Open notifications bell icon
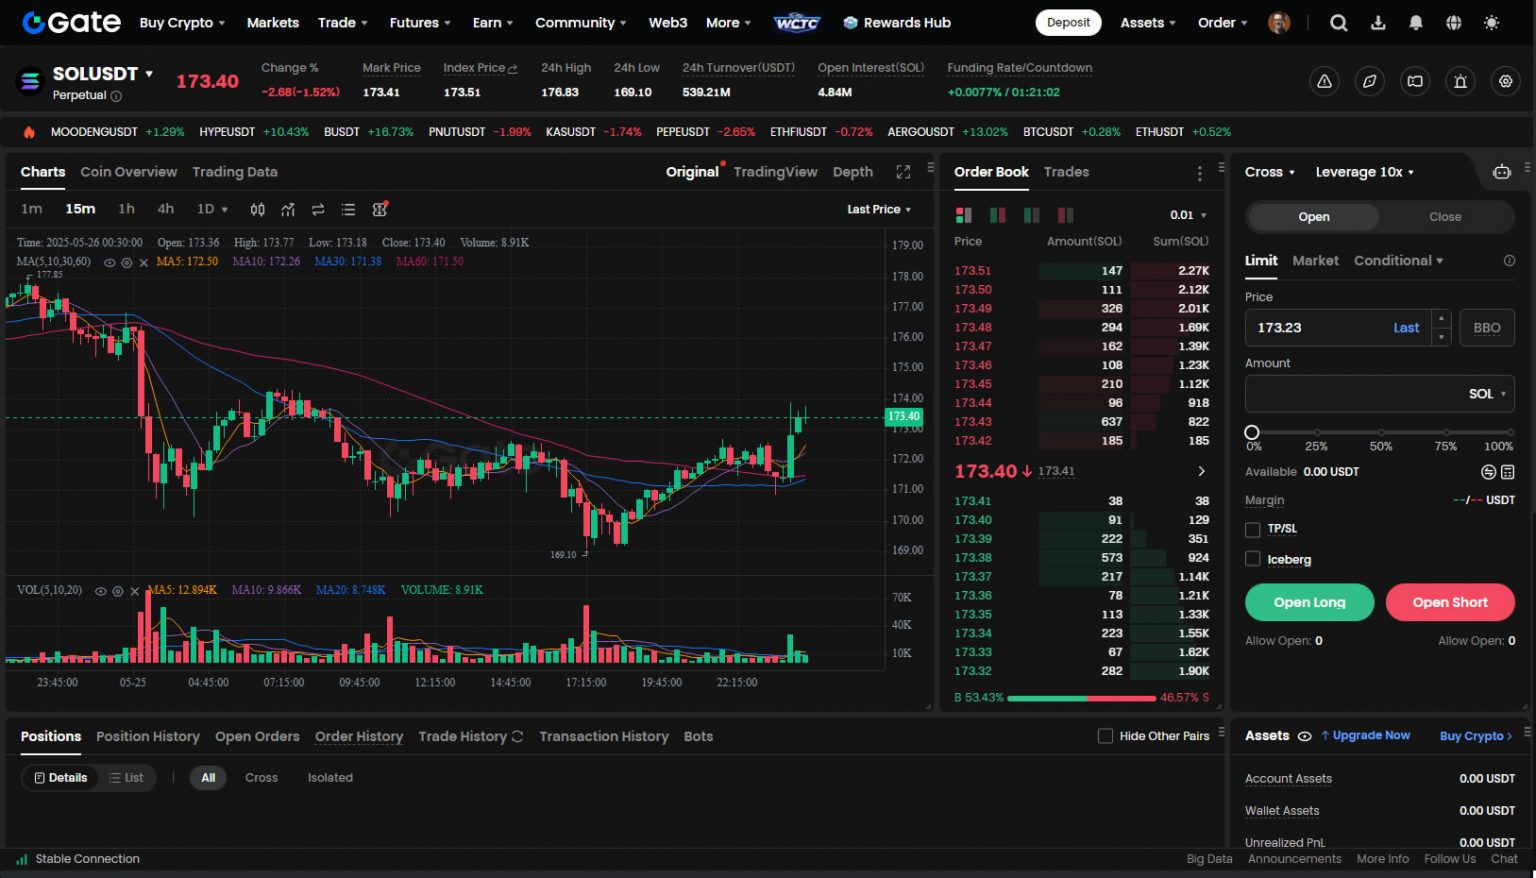 [1416, 23]
